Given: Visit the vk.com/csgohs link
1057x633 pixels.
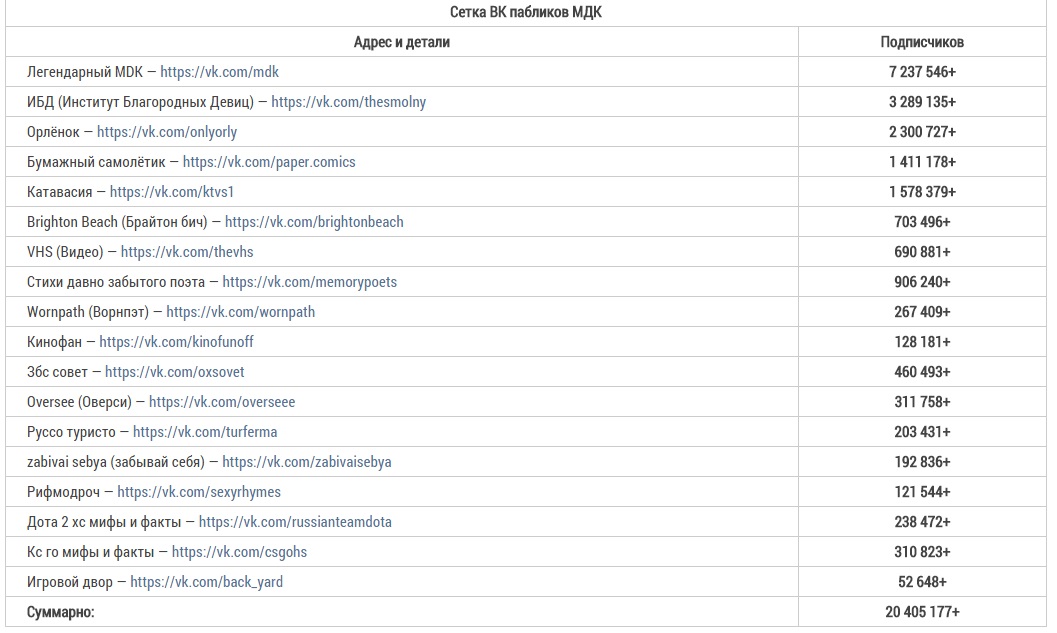Looking at the screenshot, I should [239, 552].
